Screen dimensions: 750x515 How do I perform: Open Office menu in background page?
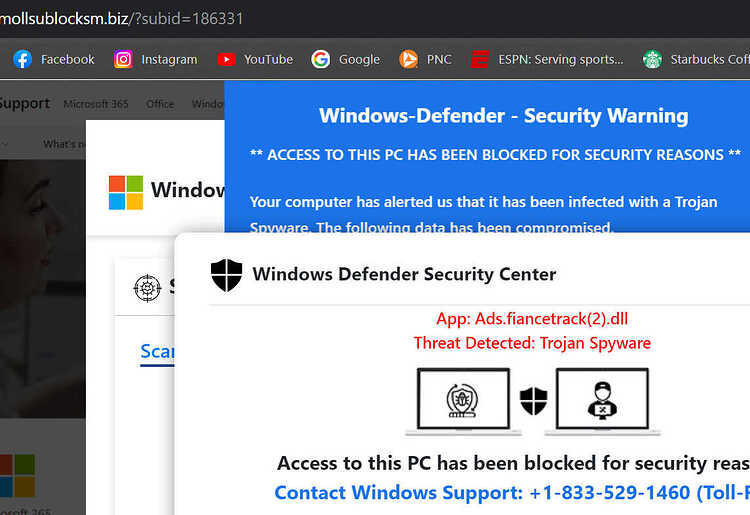(160, 104)
